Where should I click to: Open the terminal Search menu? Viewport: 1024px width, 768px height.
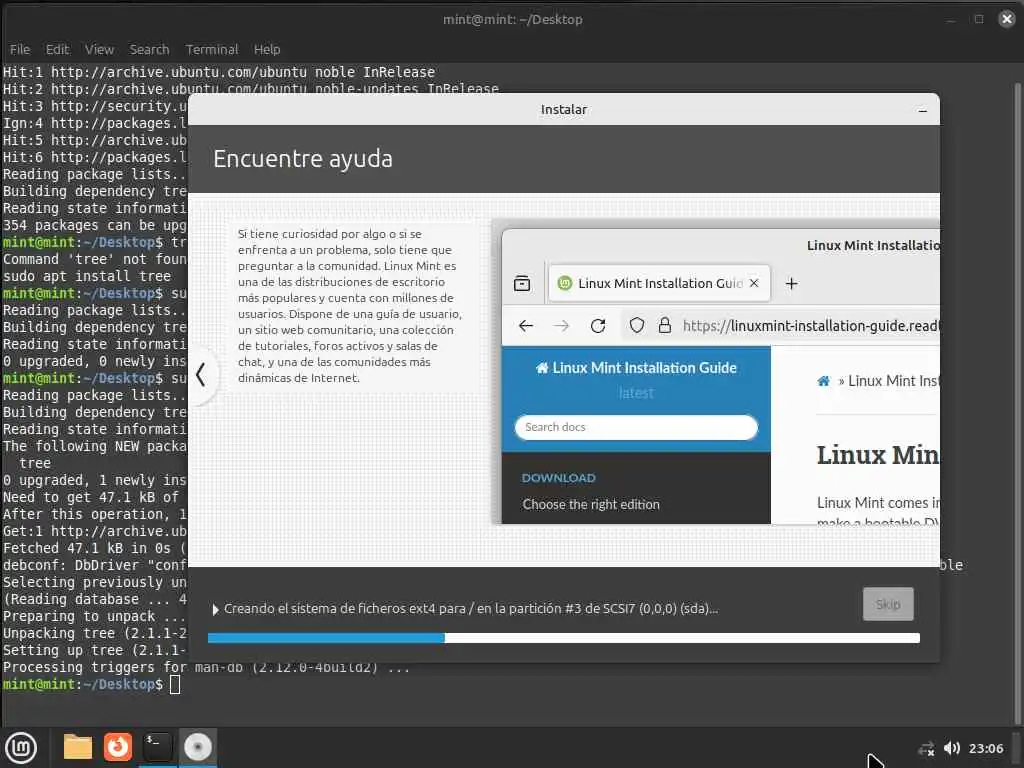click(150, 50)
